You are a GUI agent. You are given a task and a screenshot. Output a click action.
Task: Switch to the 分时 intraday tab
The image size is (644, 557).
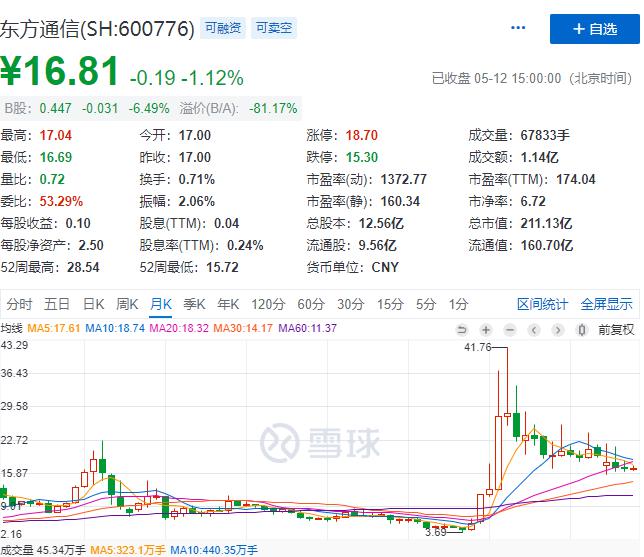click(x=19, y=304)
